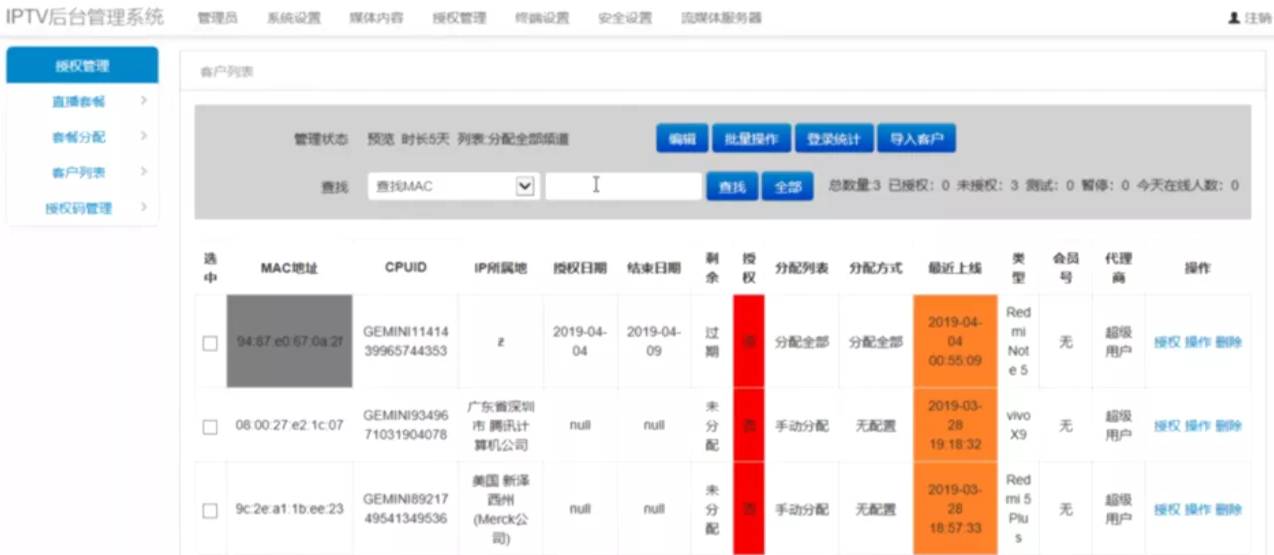
Task: Open the 终端设置 menu
Action: 542,18
